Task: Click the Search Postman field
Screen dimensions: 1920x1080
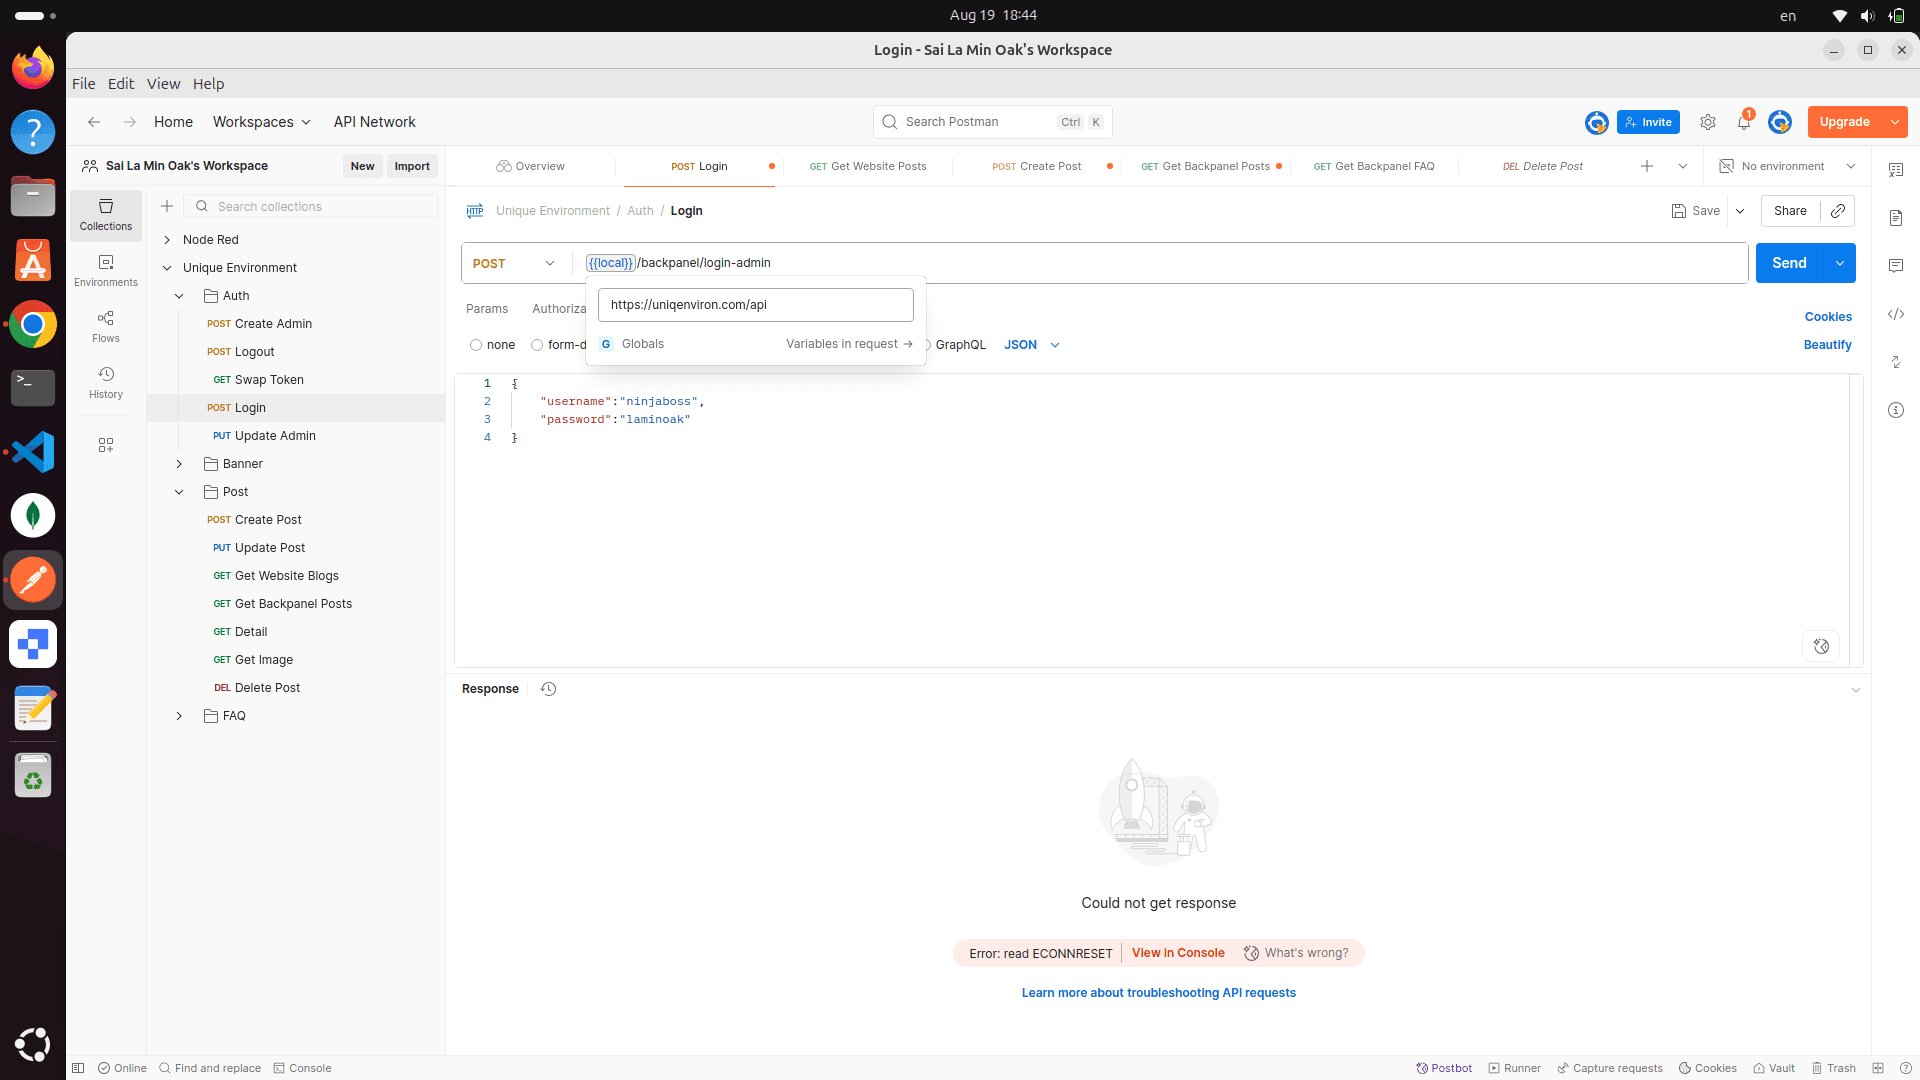Action: click(993, 122)
